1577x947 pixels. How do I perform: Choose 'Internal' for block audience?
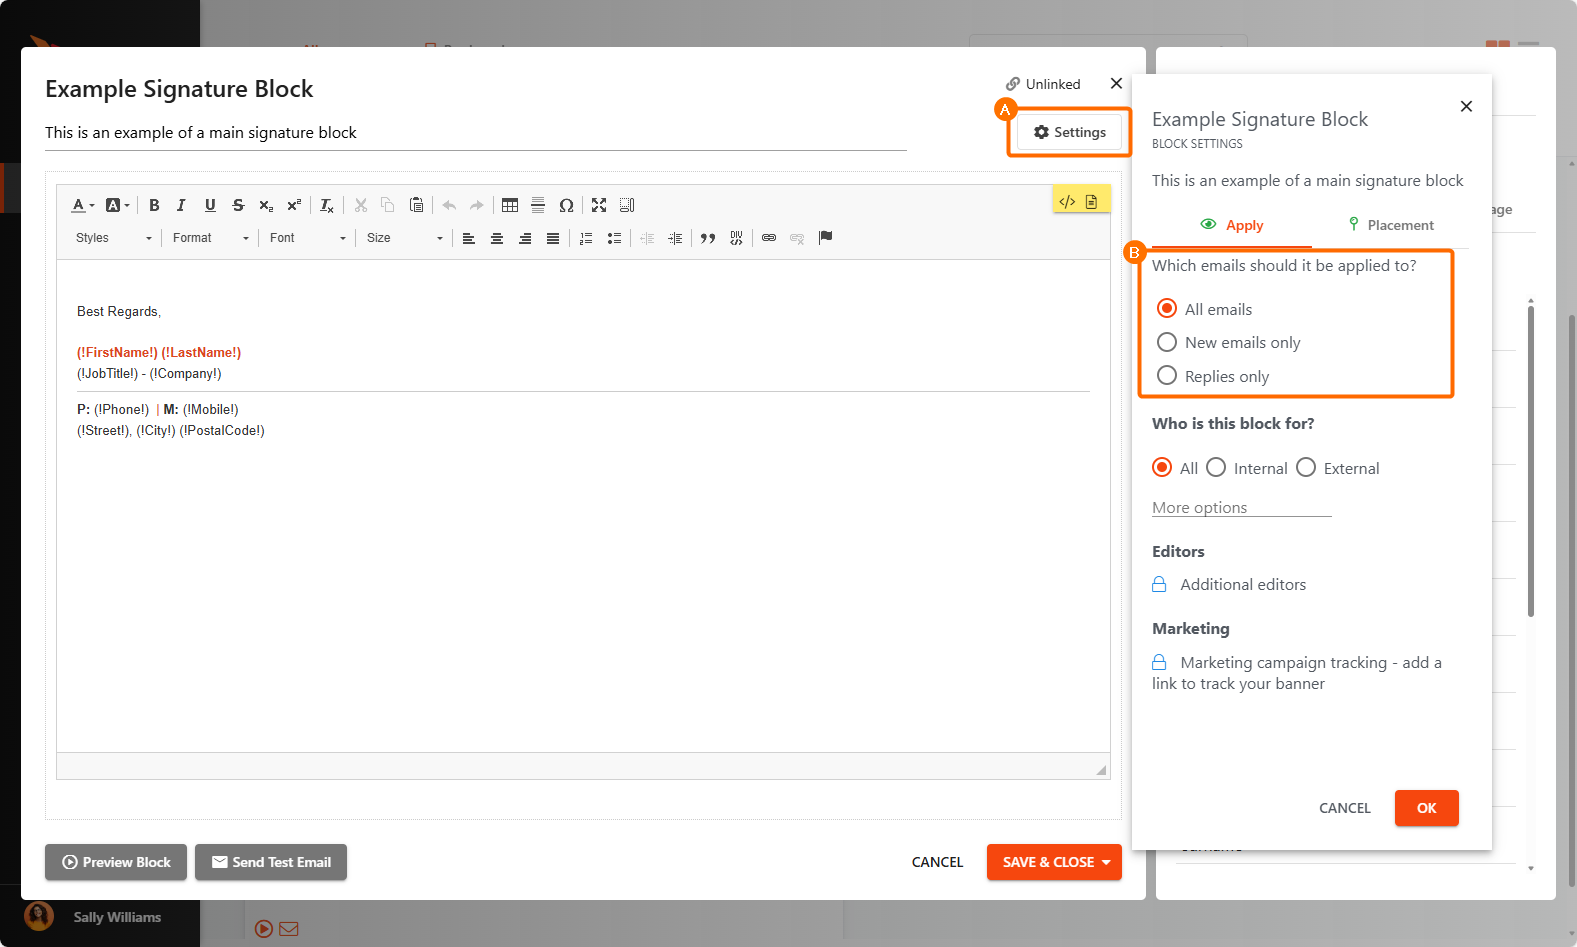pyautogui.click(x=1216, y=468)
